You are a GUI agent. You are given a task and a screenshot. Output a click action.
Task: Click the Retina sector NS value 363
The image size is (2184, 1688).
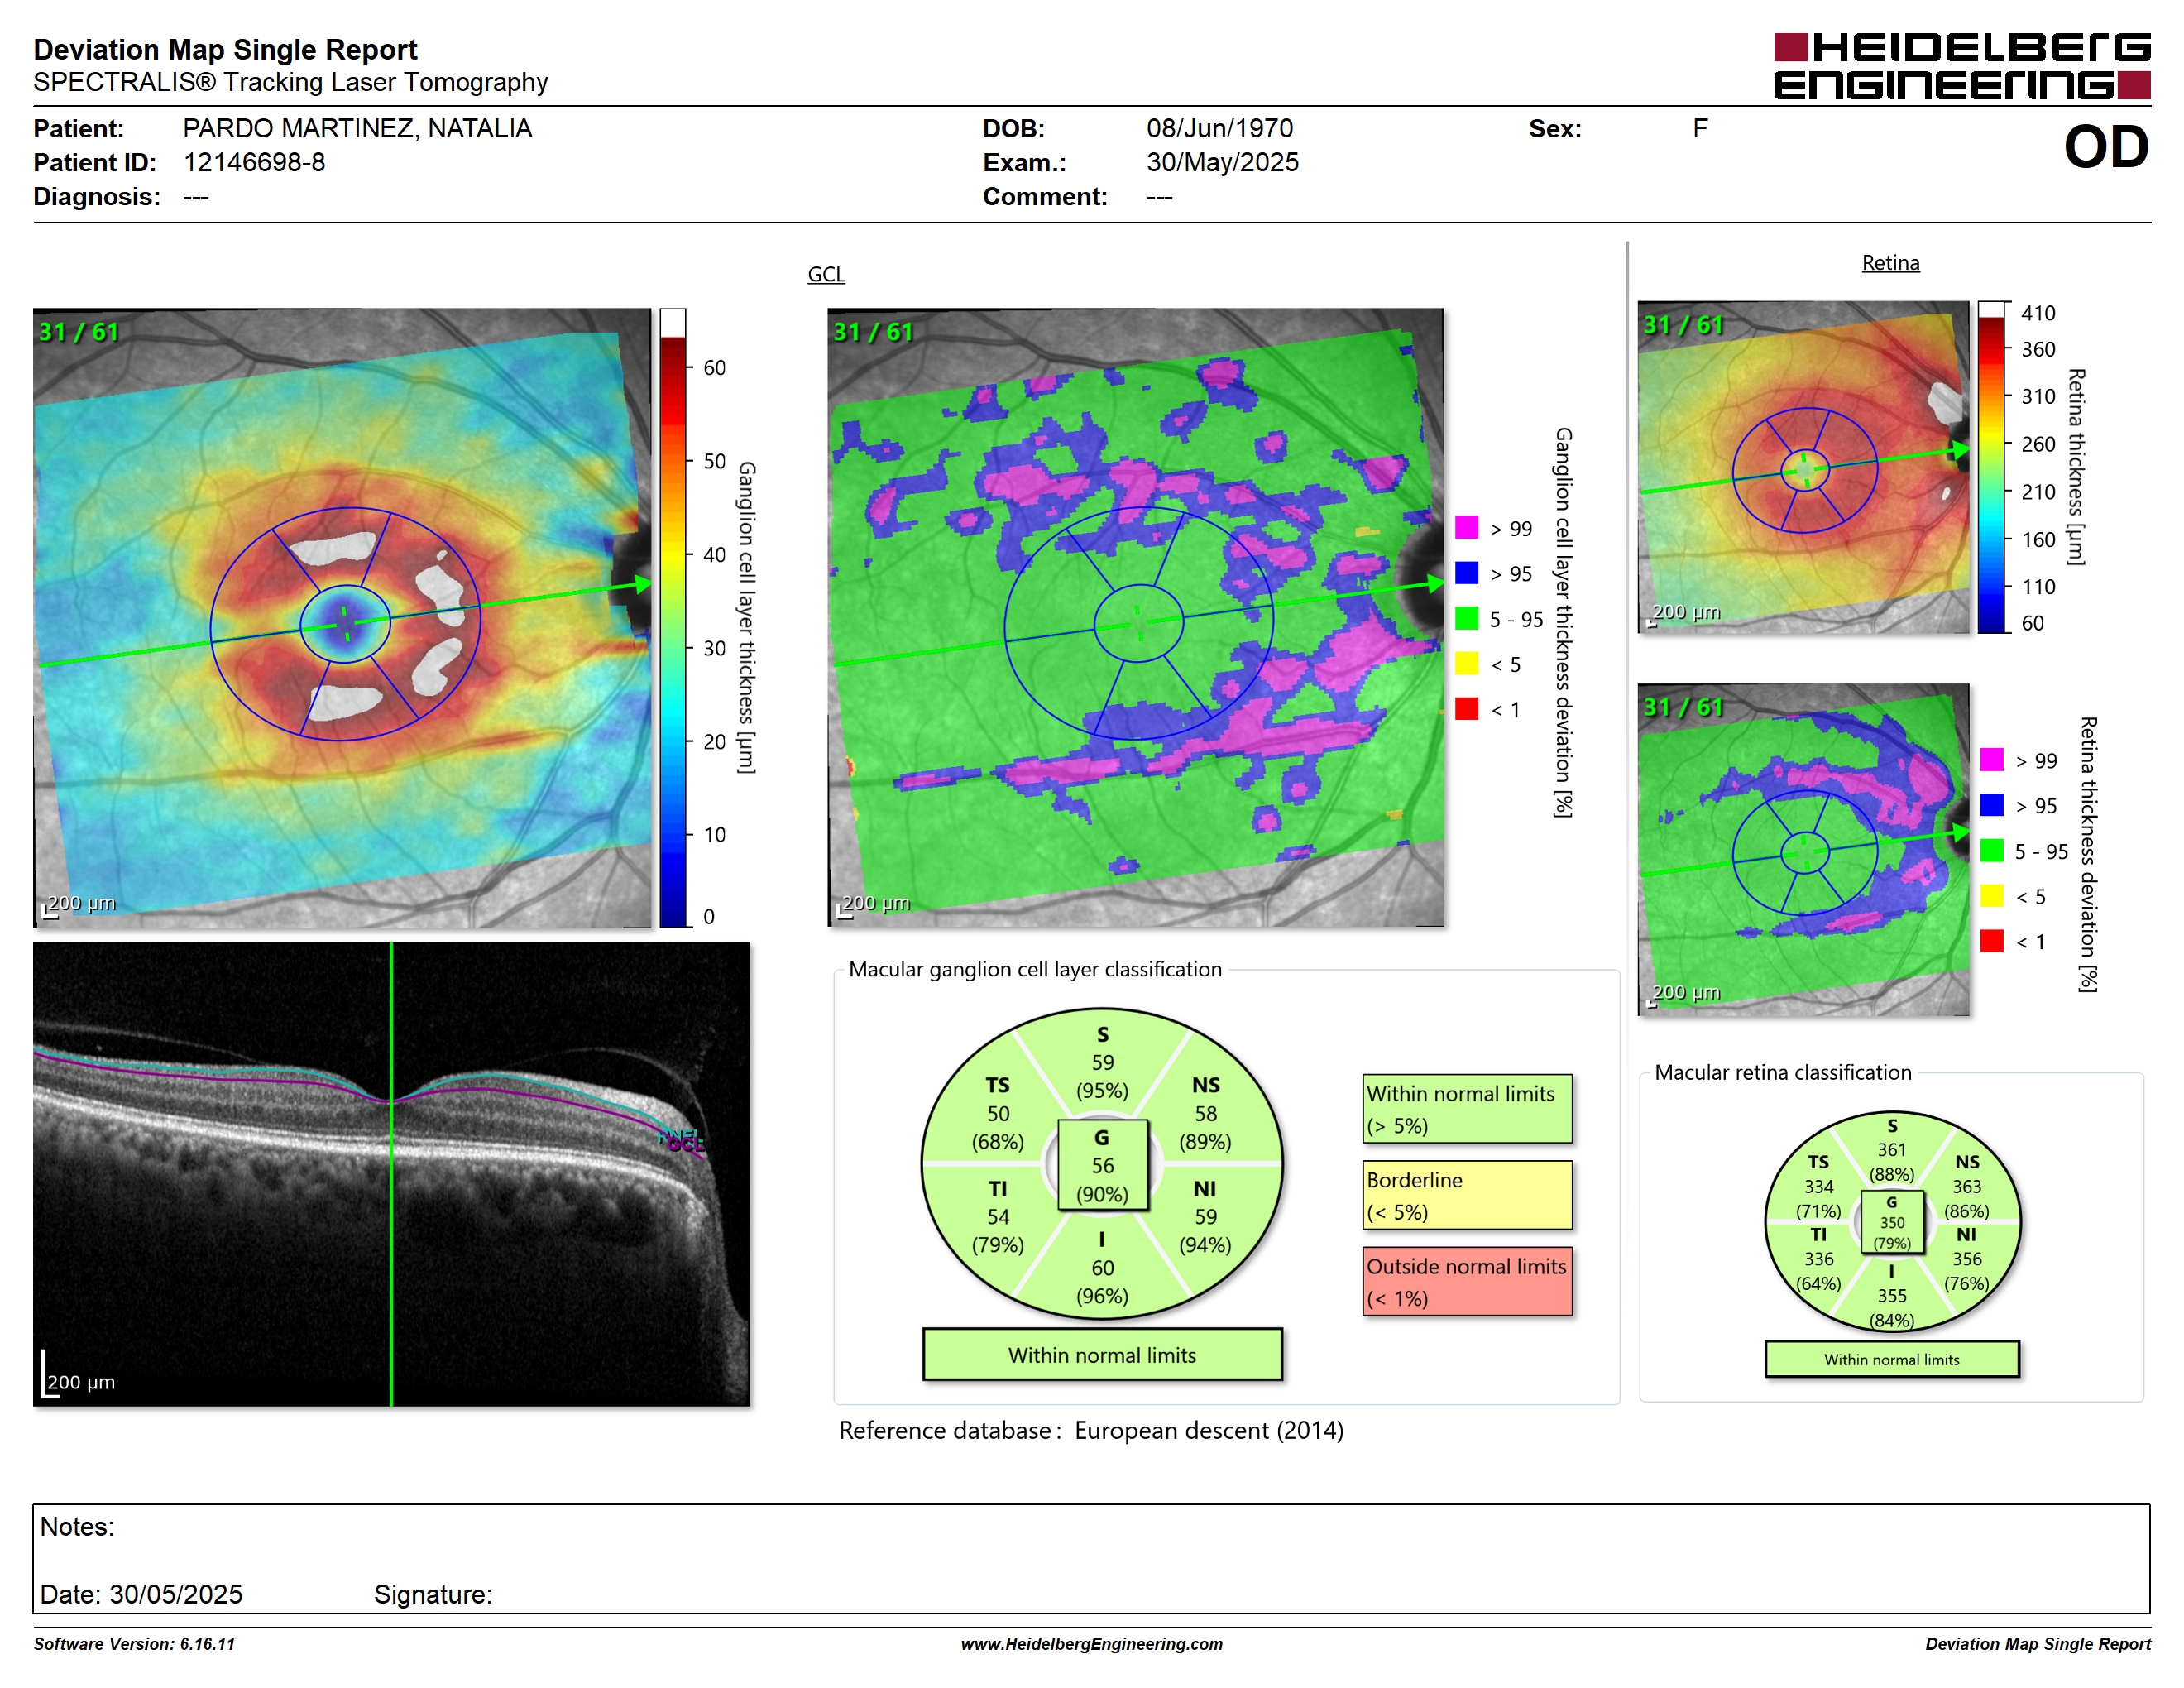pos(1966,1186)
